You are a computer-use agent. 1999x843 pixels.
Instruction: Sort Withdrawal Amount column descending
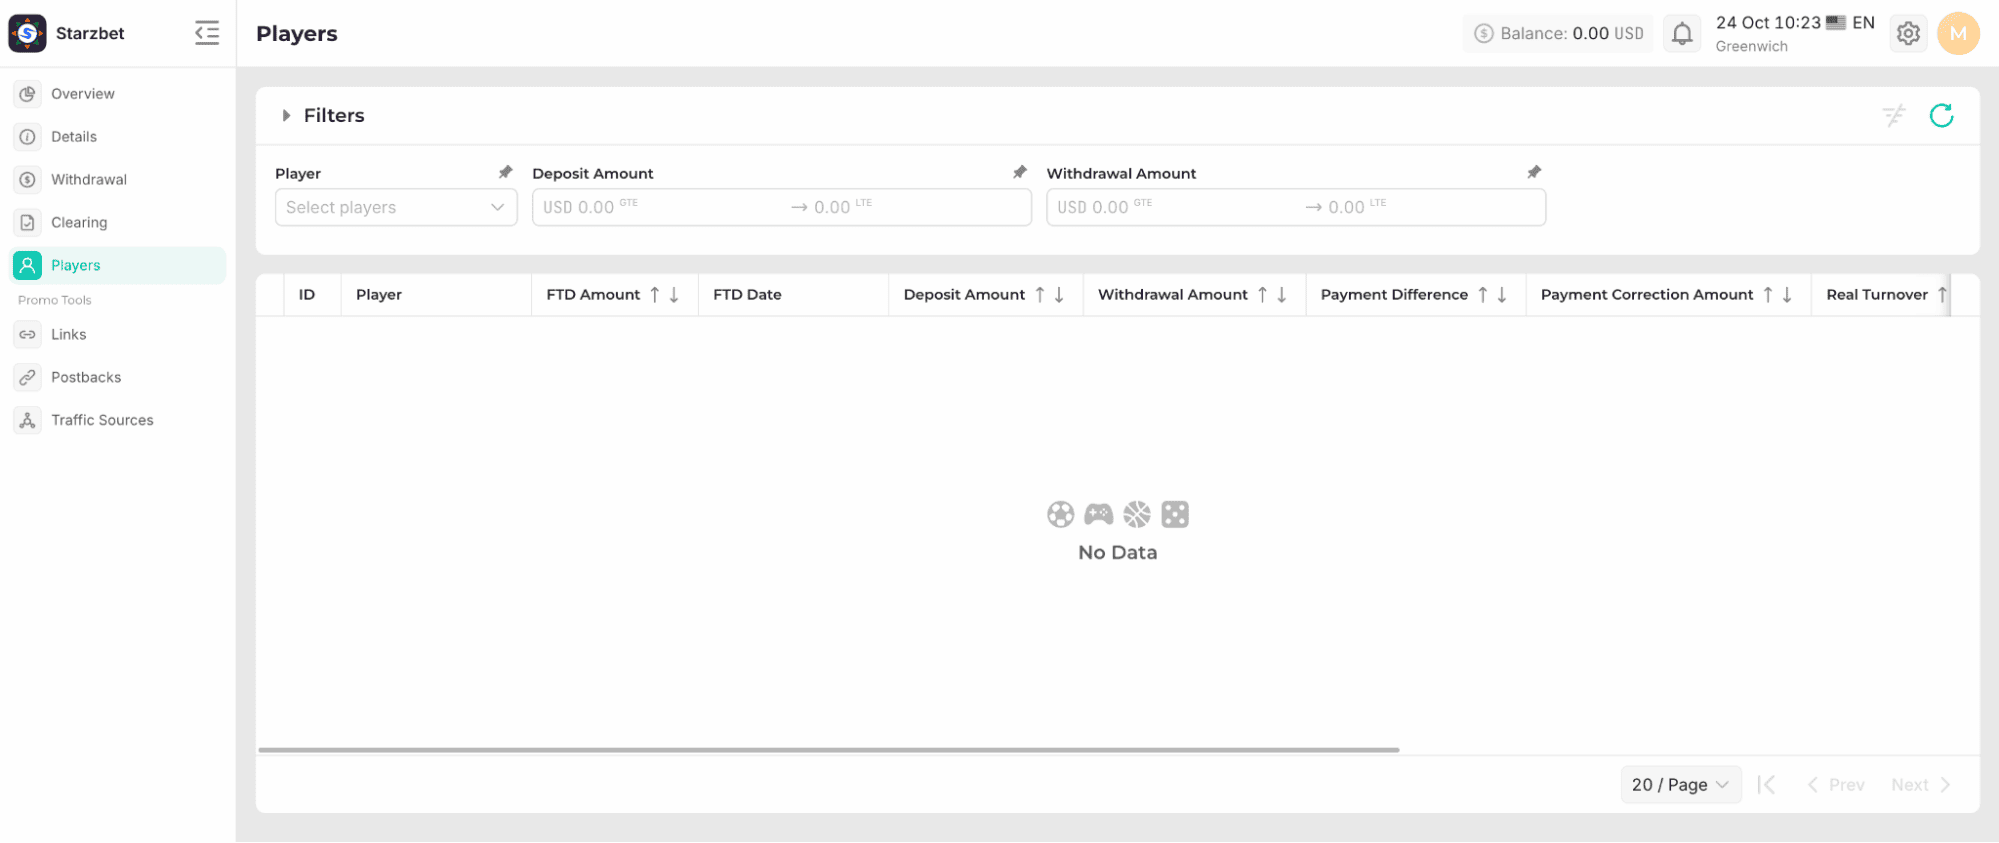click(1282, 295)
